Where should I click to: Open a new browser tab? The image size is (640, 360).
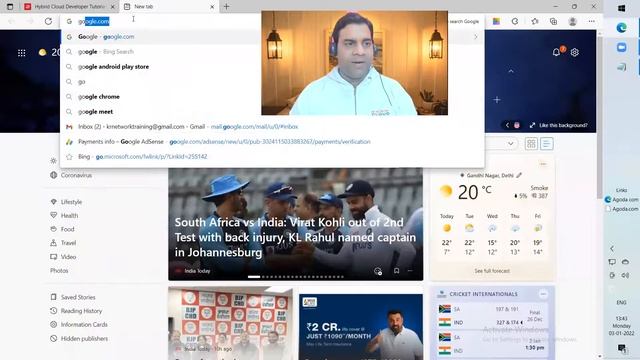pos(227,7)
